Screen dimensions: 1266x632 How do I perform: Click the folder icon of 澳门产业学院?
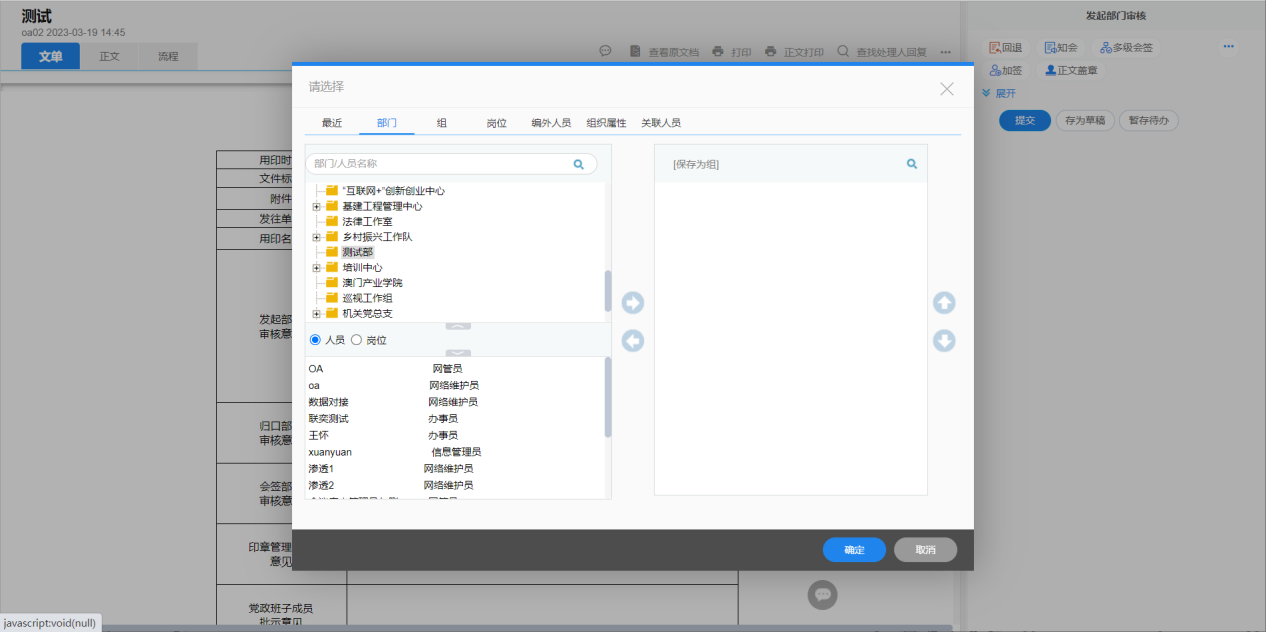coord(332,283)
